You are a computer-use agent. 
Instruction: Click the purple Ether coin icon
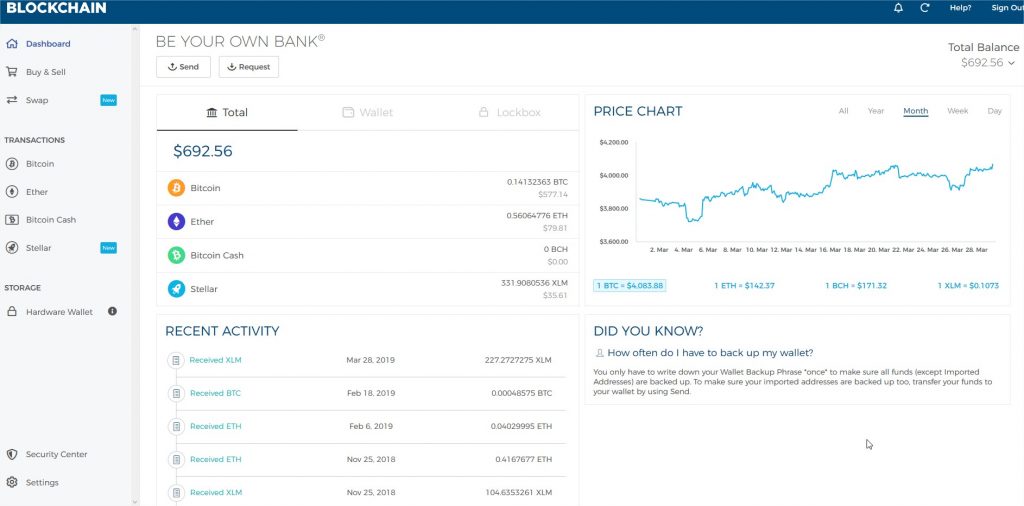[x=176, y=222]
